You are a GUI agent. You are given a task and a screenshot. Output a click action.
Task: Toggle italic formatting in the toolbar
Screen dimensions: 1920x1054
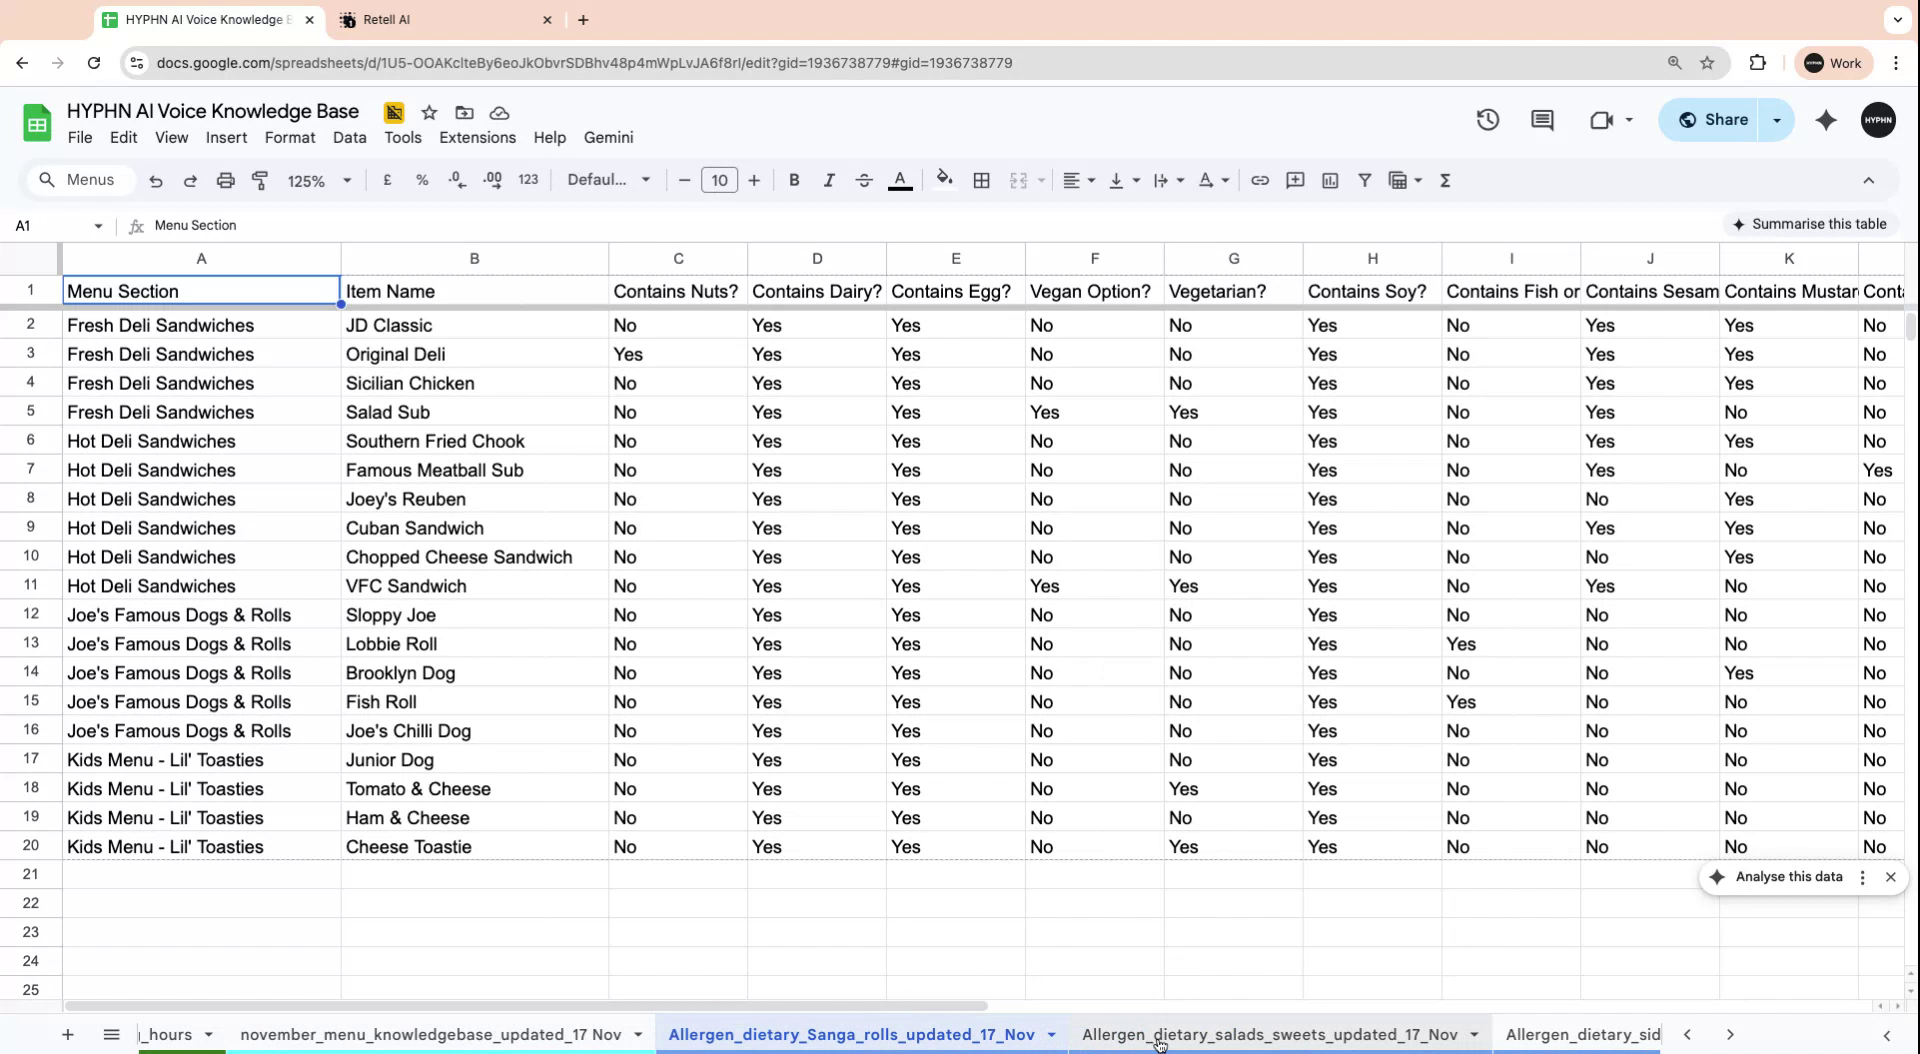[828, 180]
